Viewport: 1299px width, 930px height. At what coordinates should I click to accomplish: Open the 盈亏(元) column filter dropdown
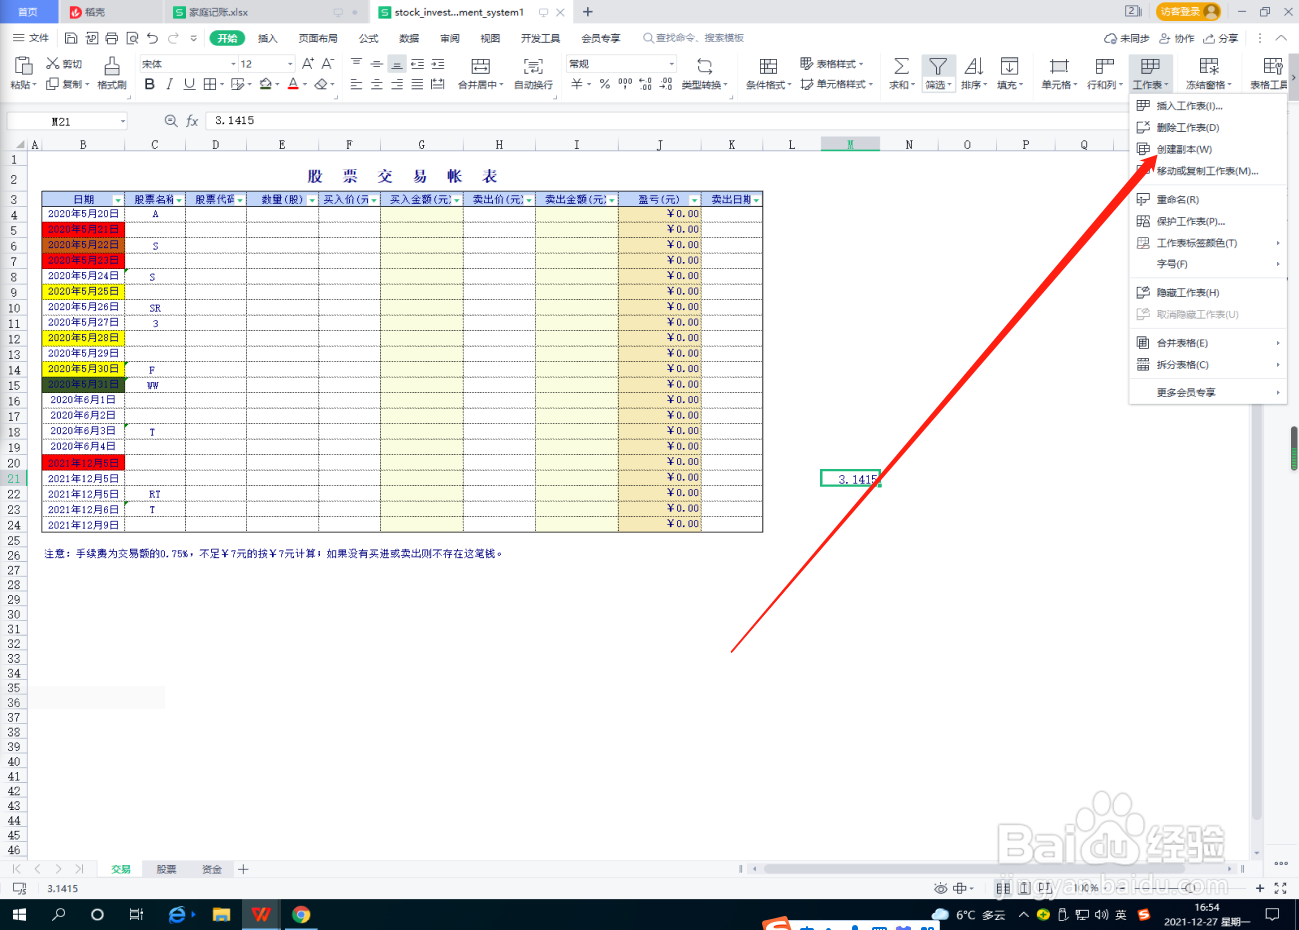694,200
